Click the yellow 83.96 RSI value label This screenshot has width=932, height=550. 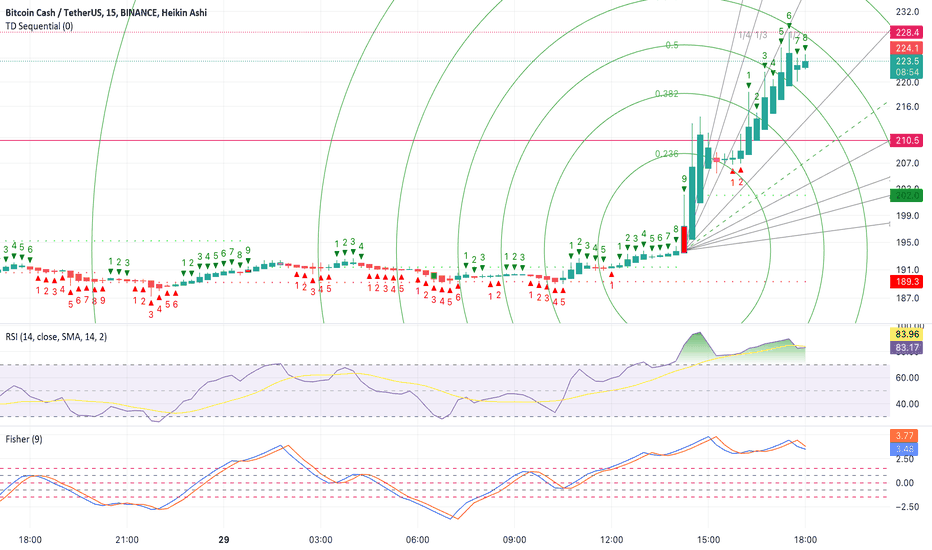tap(907, 335)
